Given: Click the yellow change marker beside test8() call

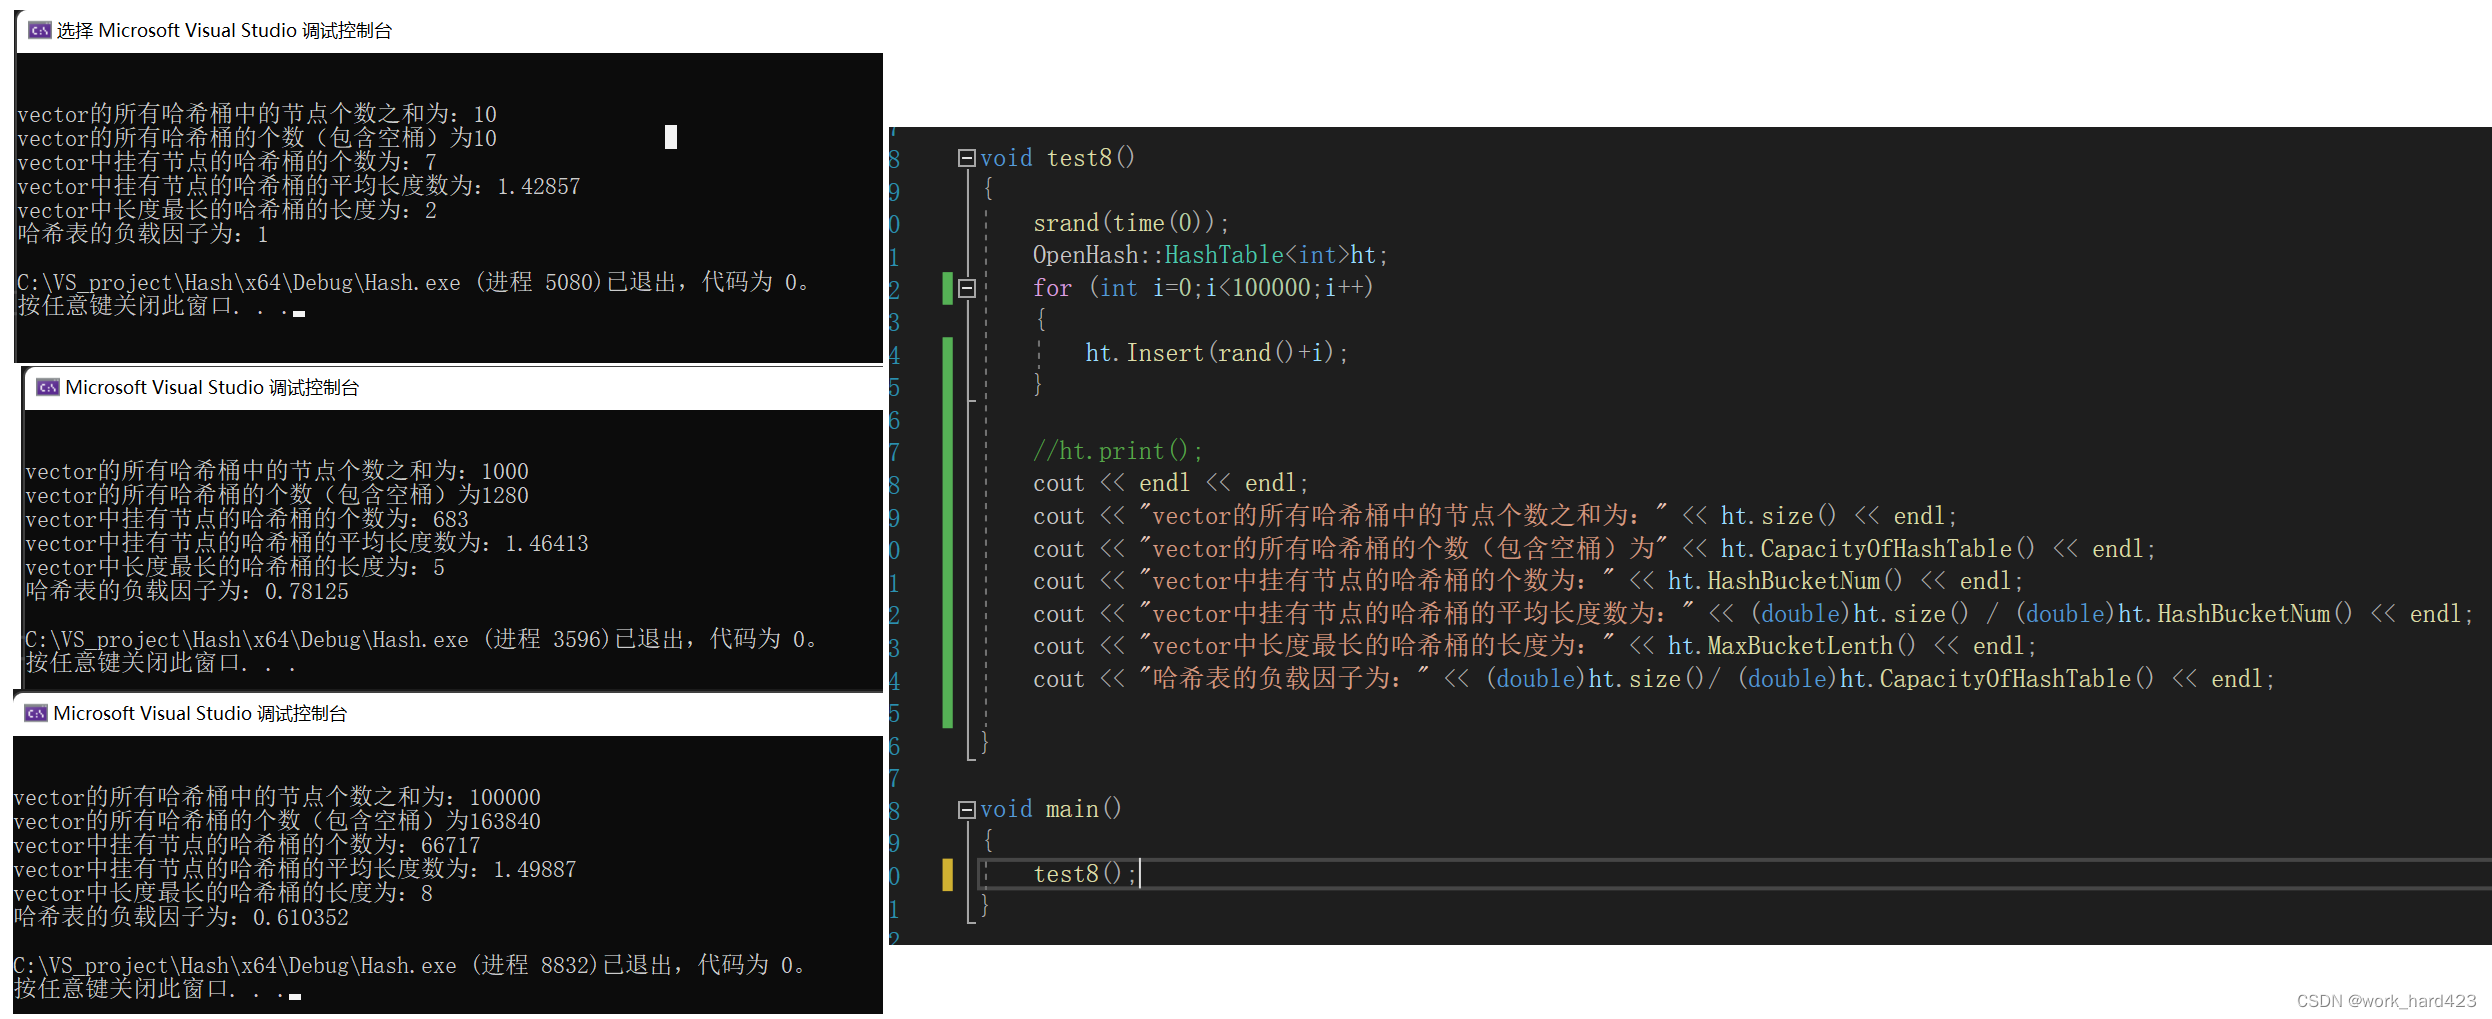Looking at the screenshot, I should 948,874.
